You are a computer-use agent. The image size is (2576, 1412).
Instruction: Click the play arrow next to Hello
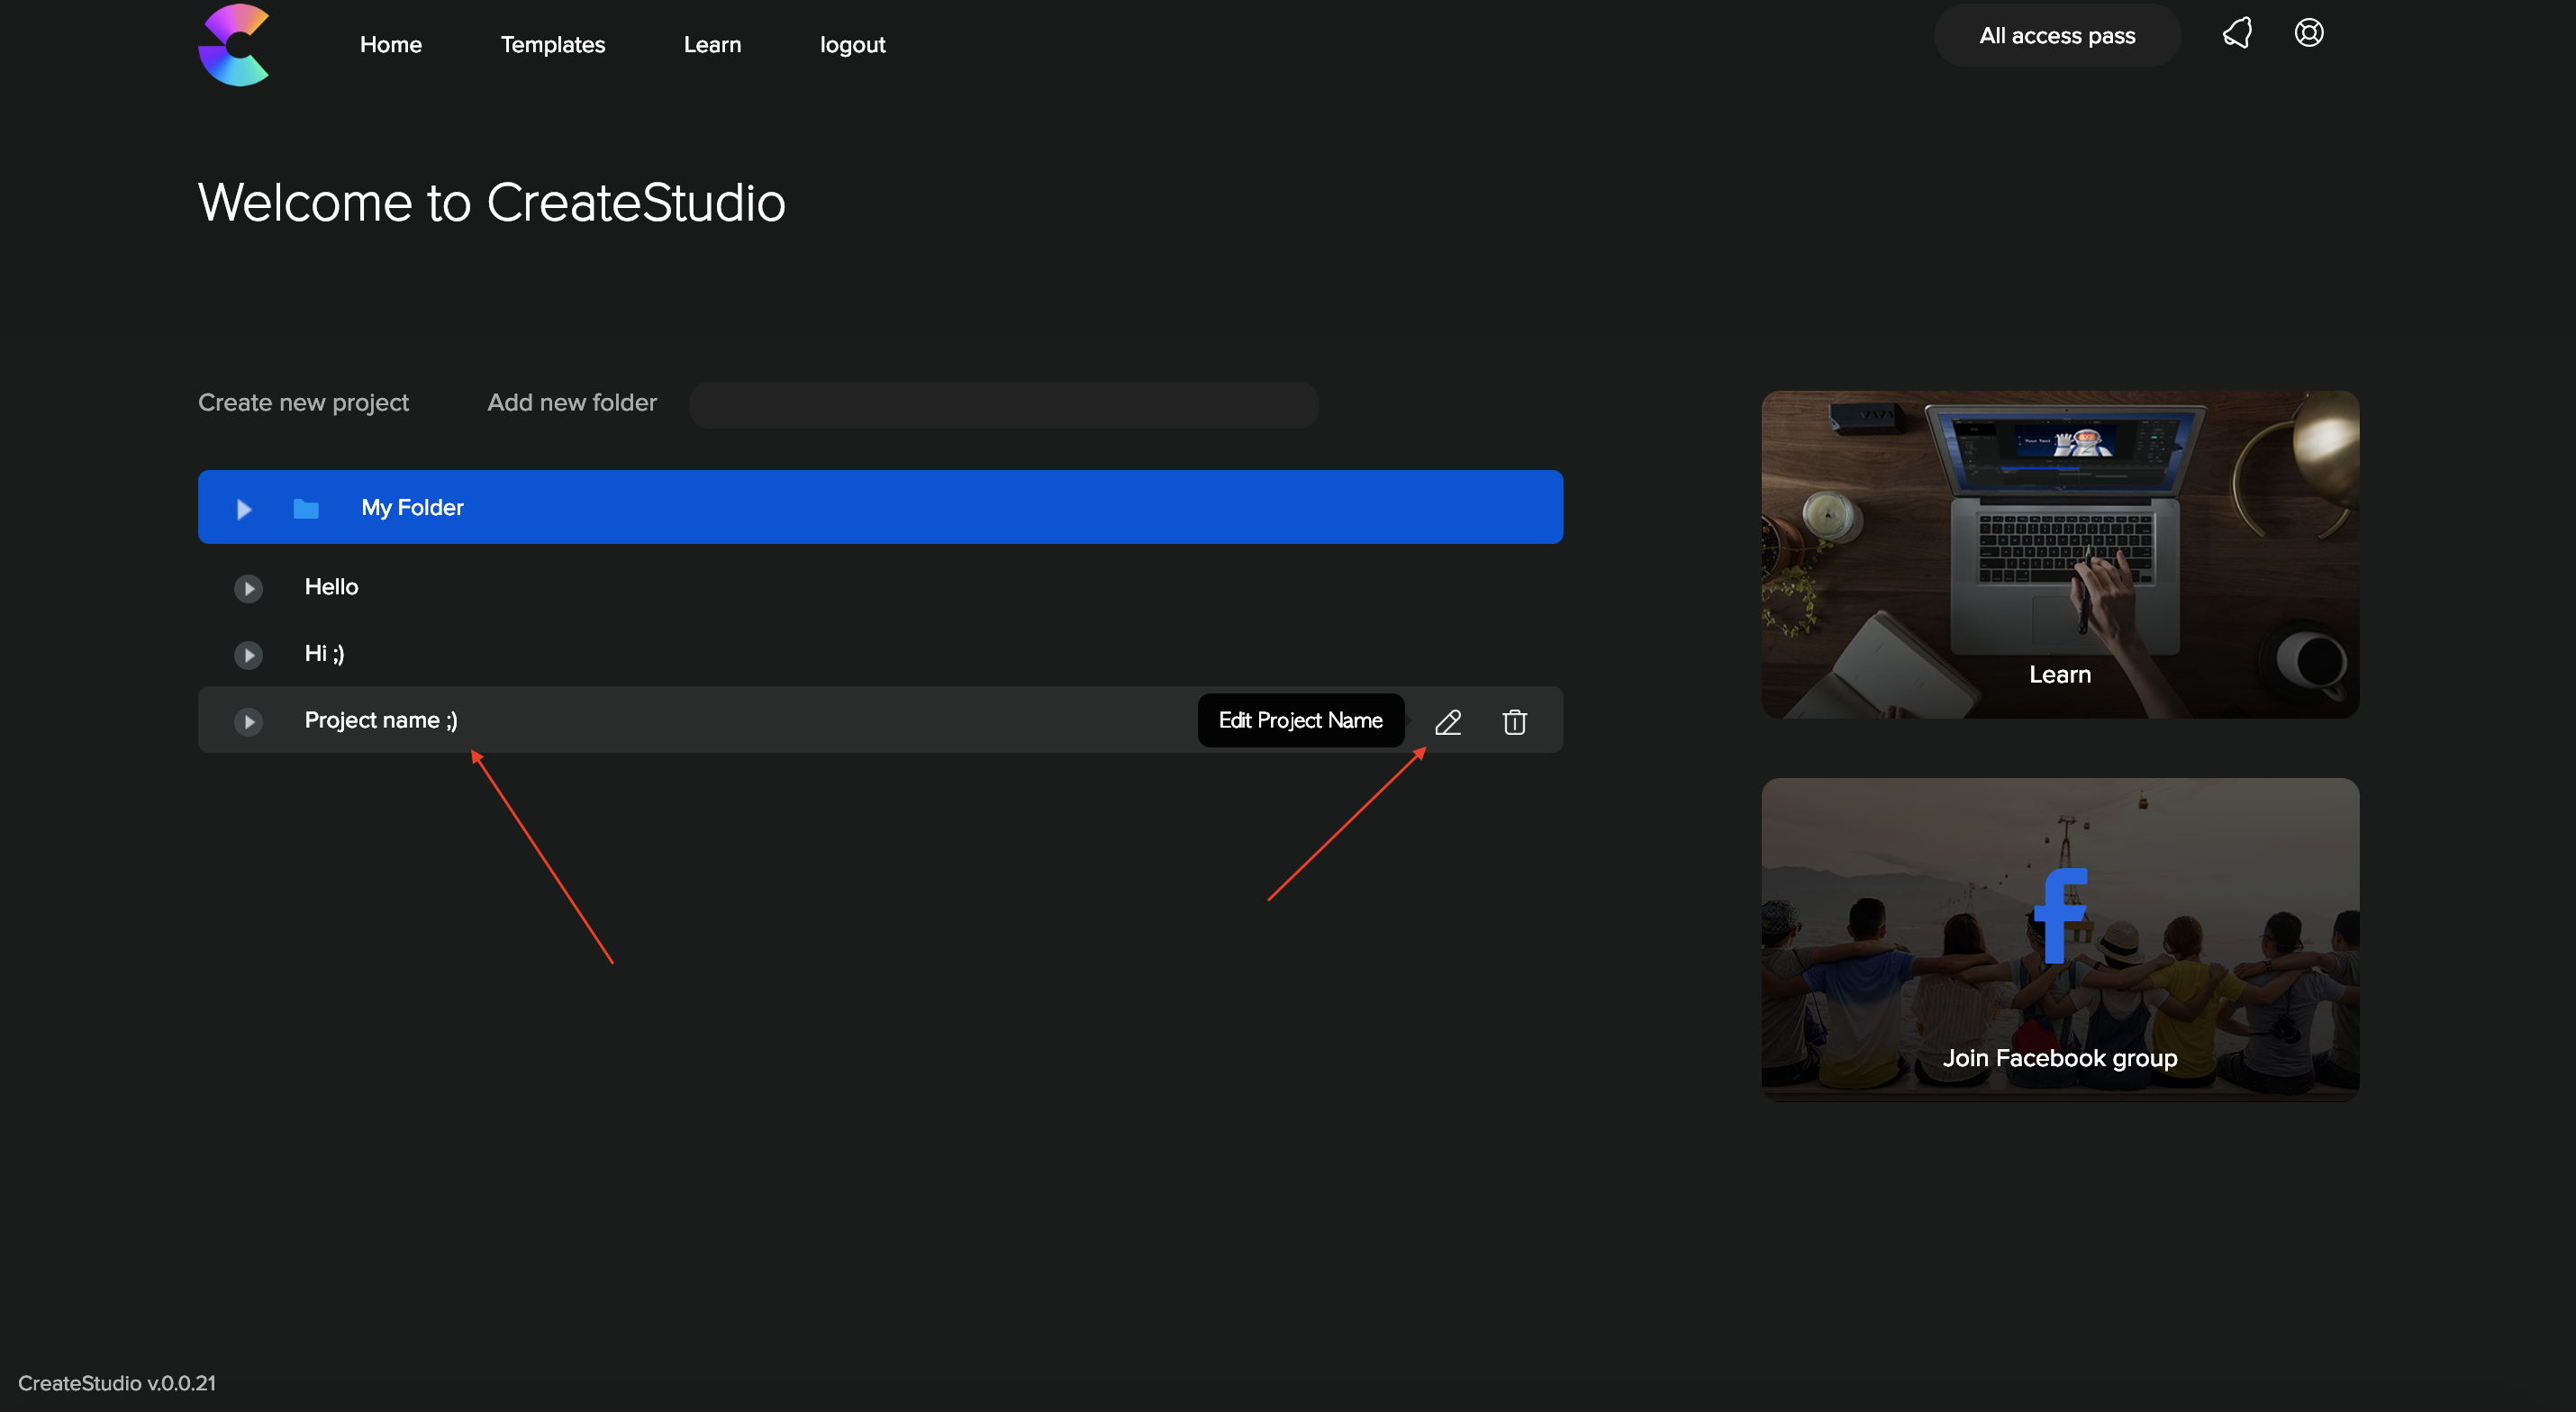pyautogui.click(x=248, y=588)
